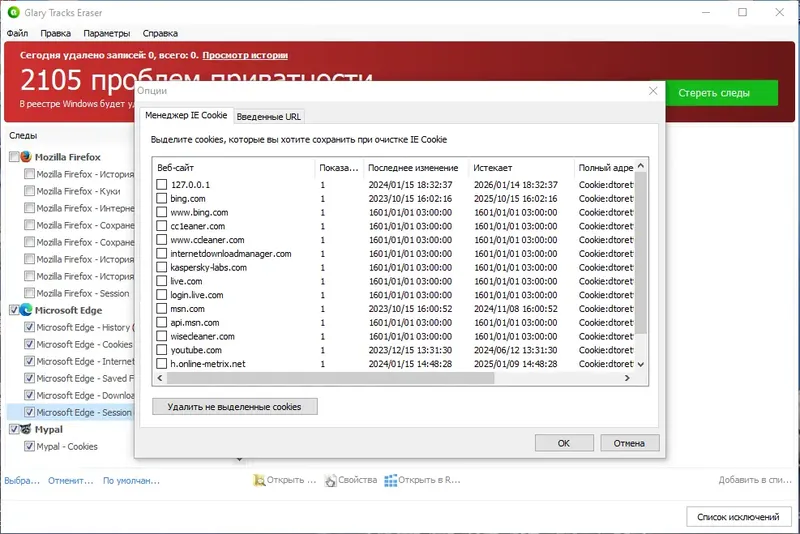800x534 pixels.
Task: Switch to Менеджер IE Cookie tab
Action: pos(186,115)
